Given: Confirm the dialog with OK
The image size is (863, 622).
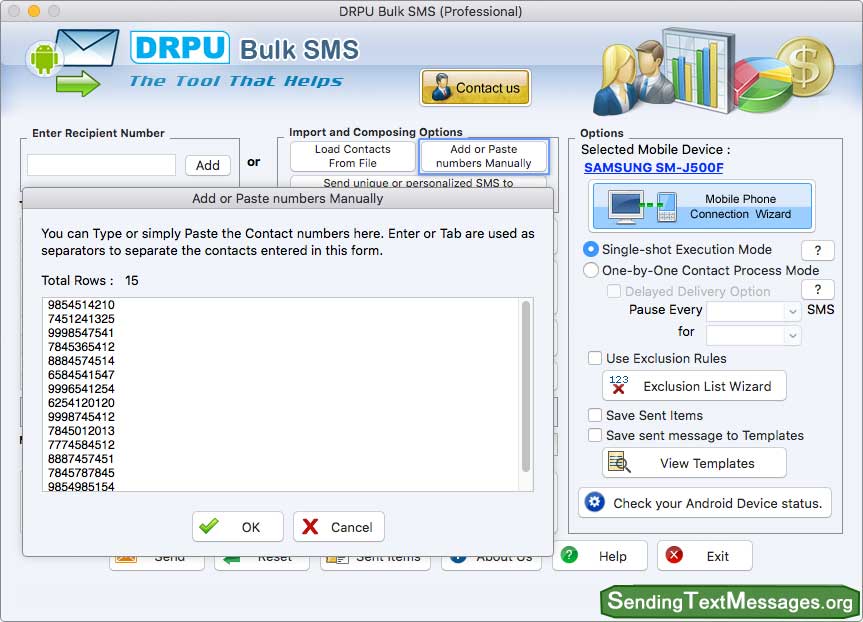Looking at the screenshot, I should tap(238, 527).
